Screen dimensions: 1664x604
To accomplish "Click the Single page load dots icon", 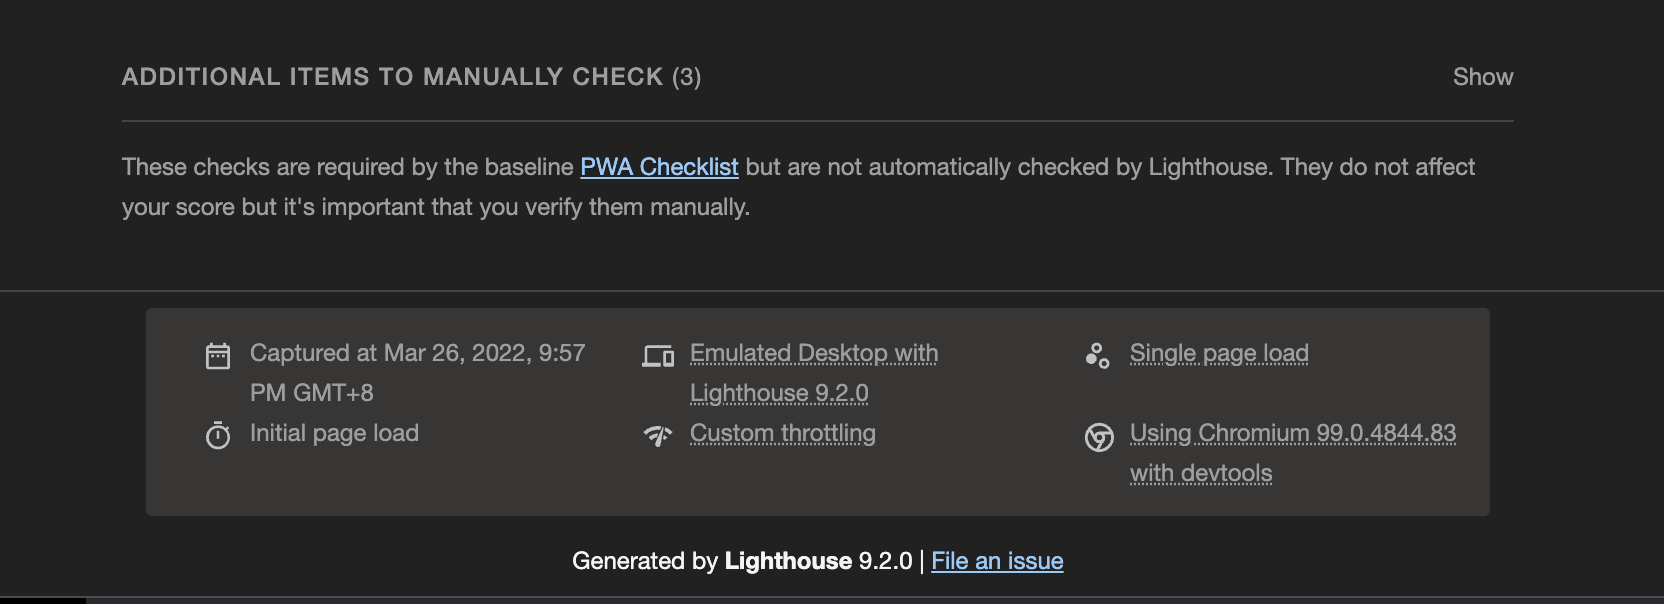I will 1097,356.
